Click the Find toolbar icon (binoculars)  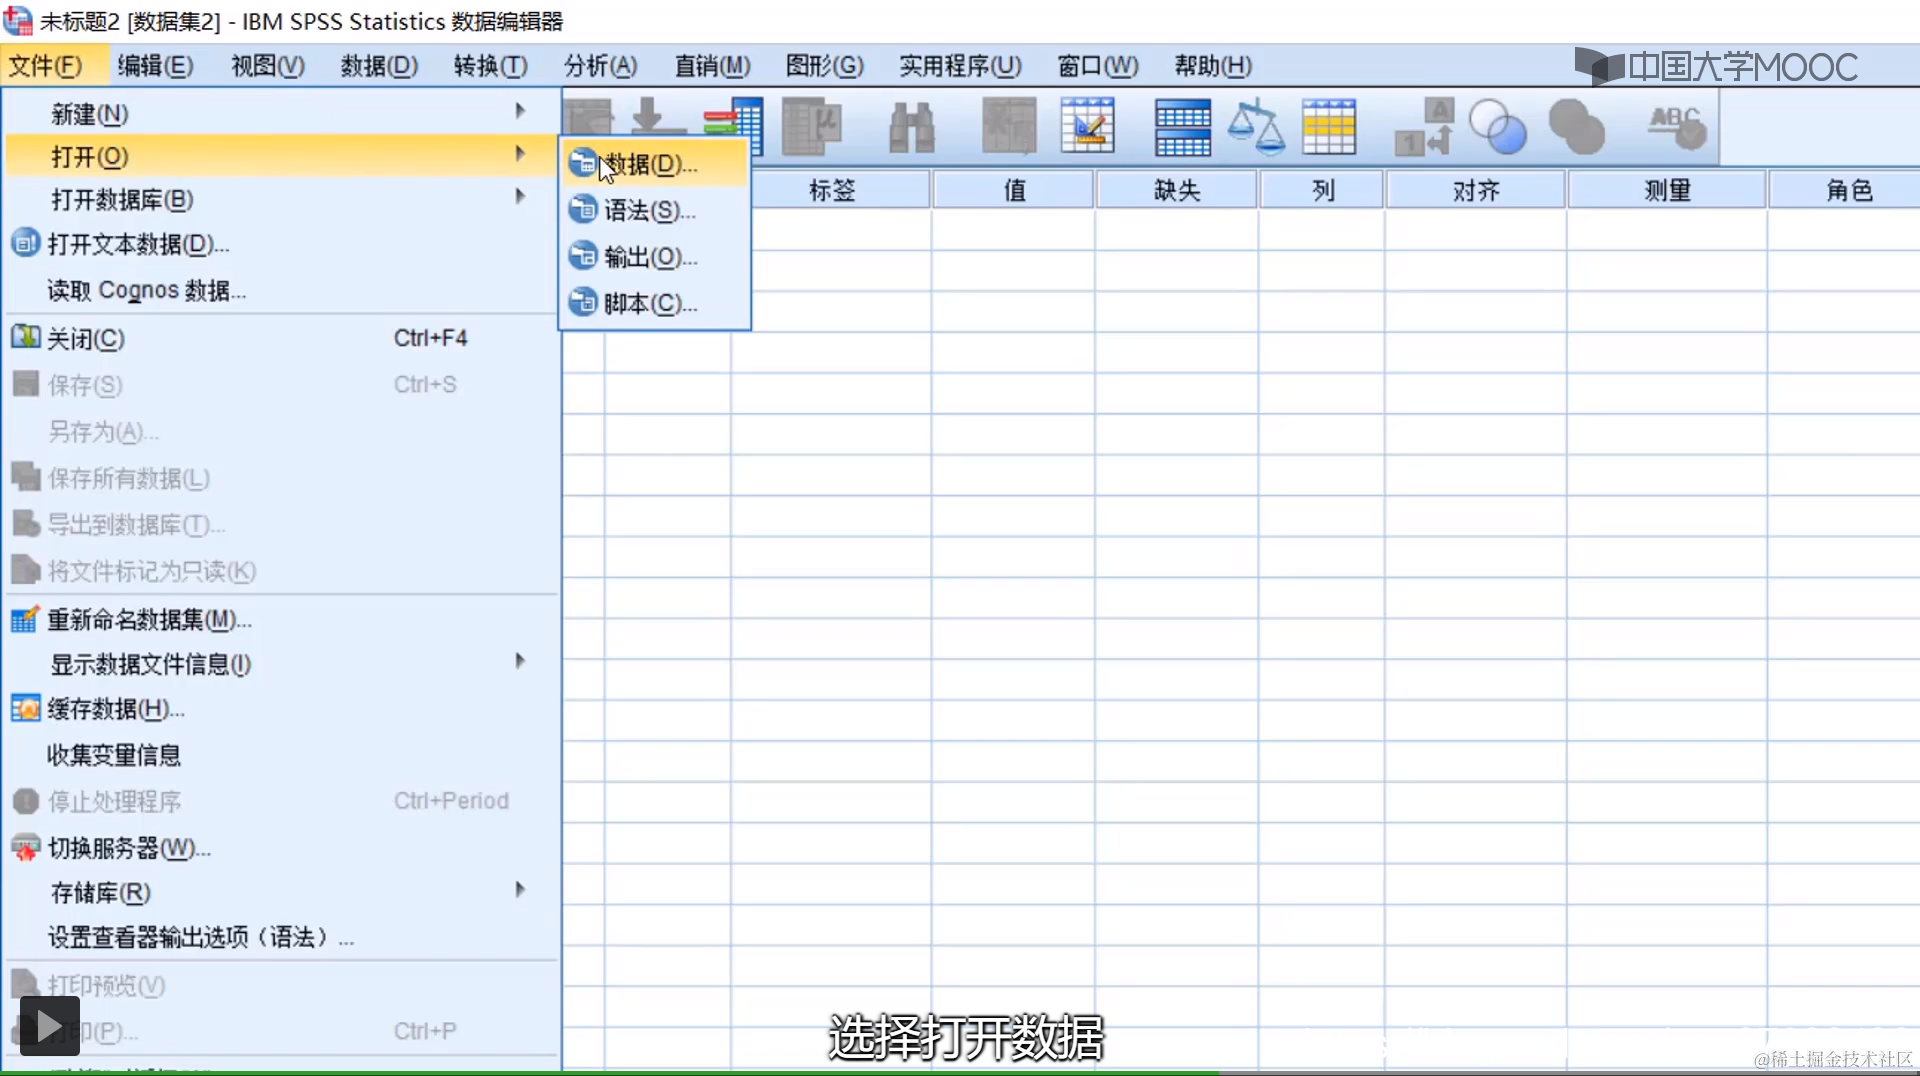(x=910, y=127)
